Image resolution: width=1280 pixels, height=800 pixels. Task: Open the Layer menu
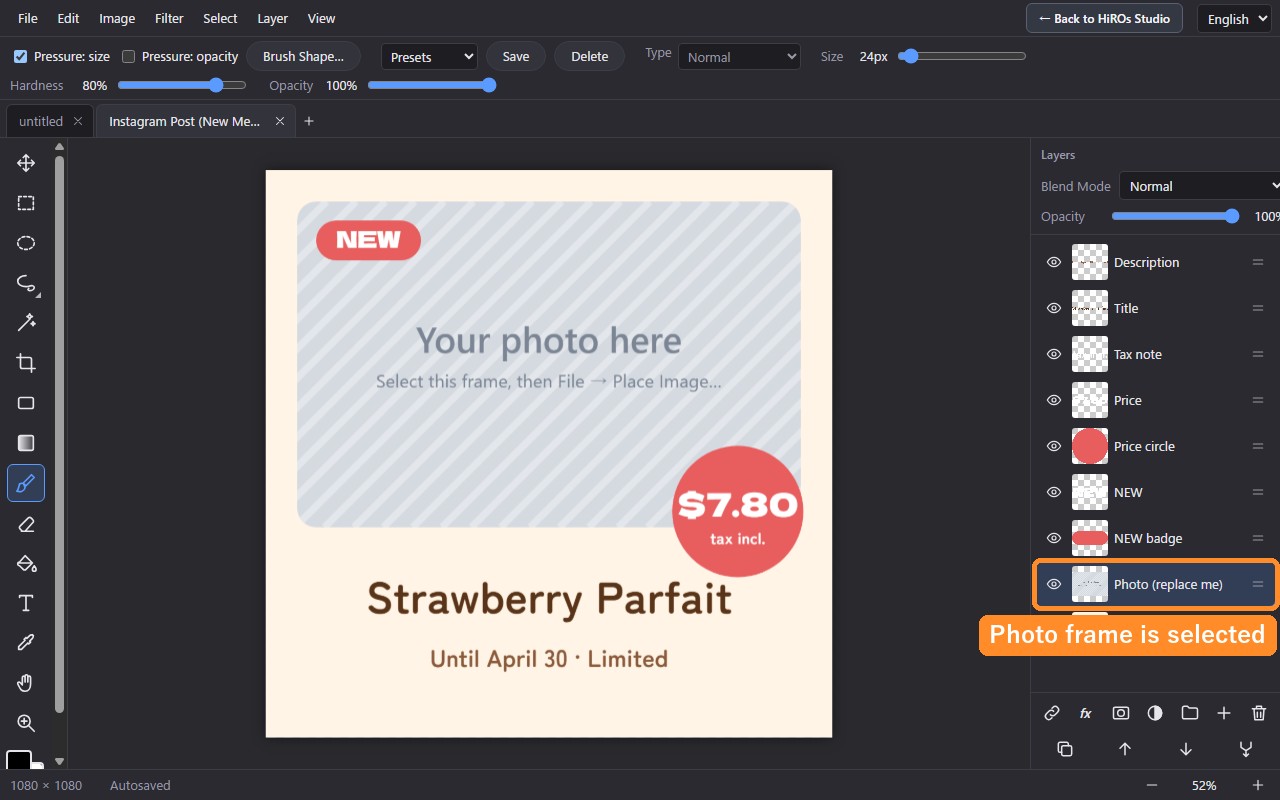coord(272,18)
